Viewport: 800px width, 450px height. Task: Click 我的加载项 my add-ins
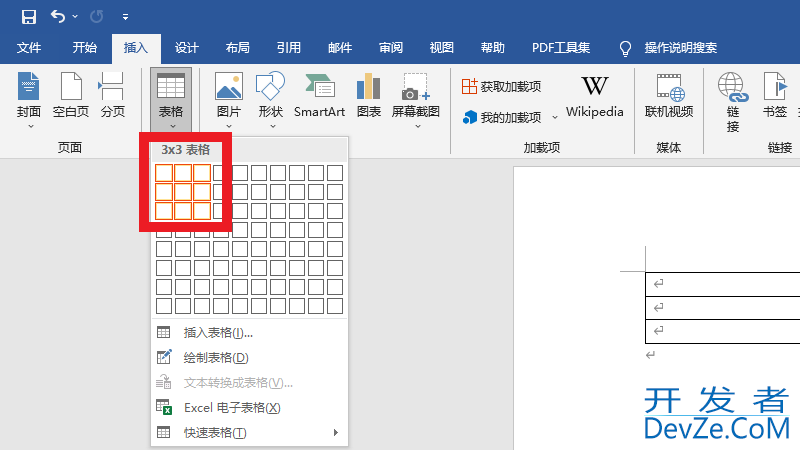pyautogui.click(x=502, y=117)
